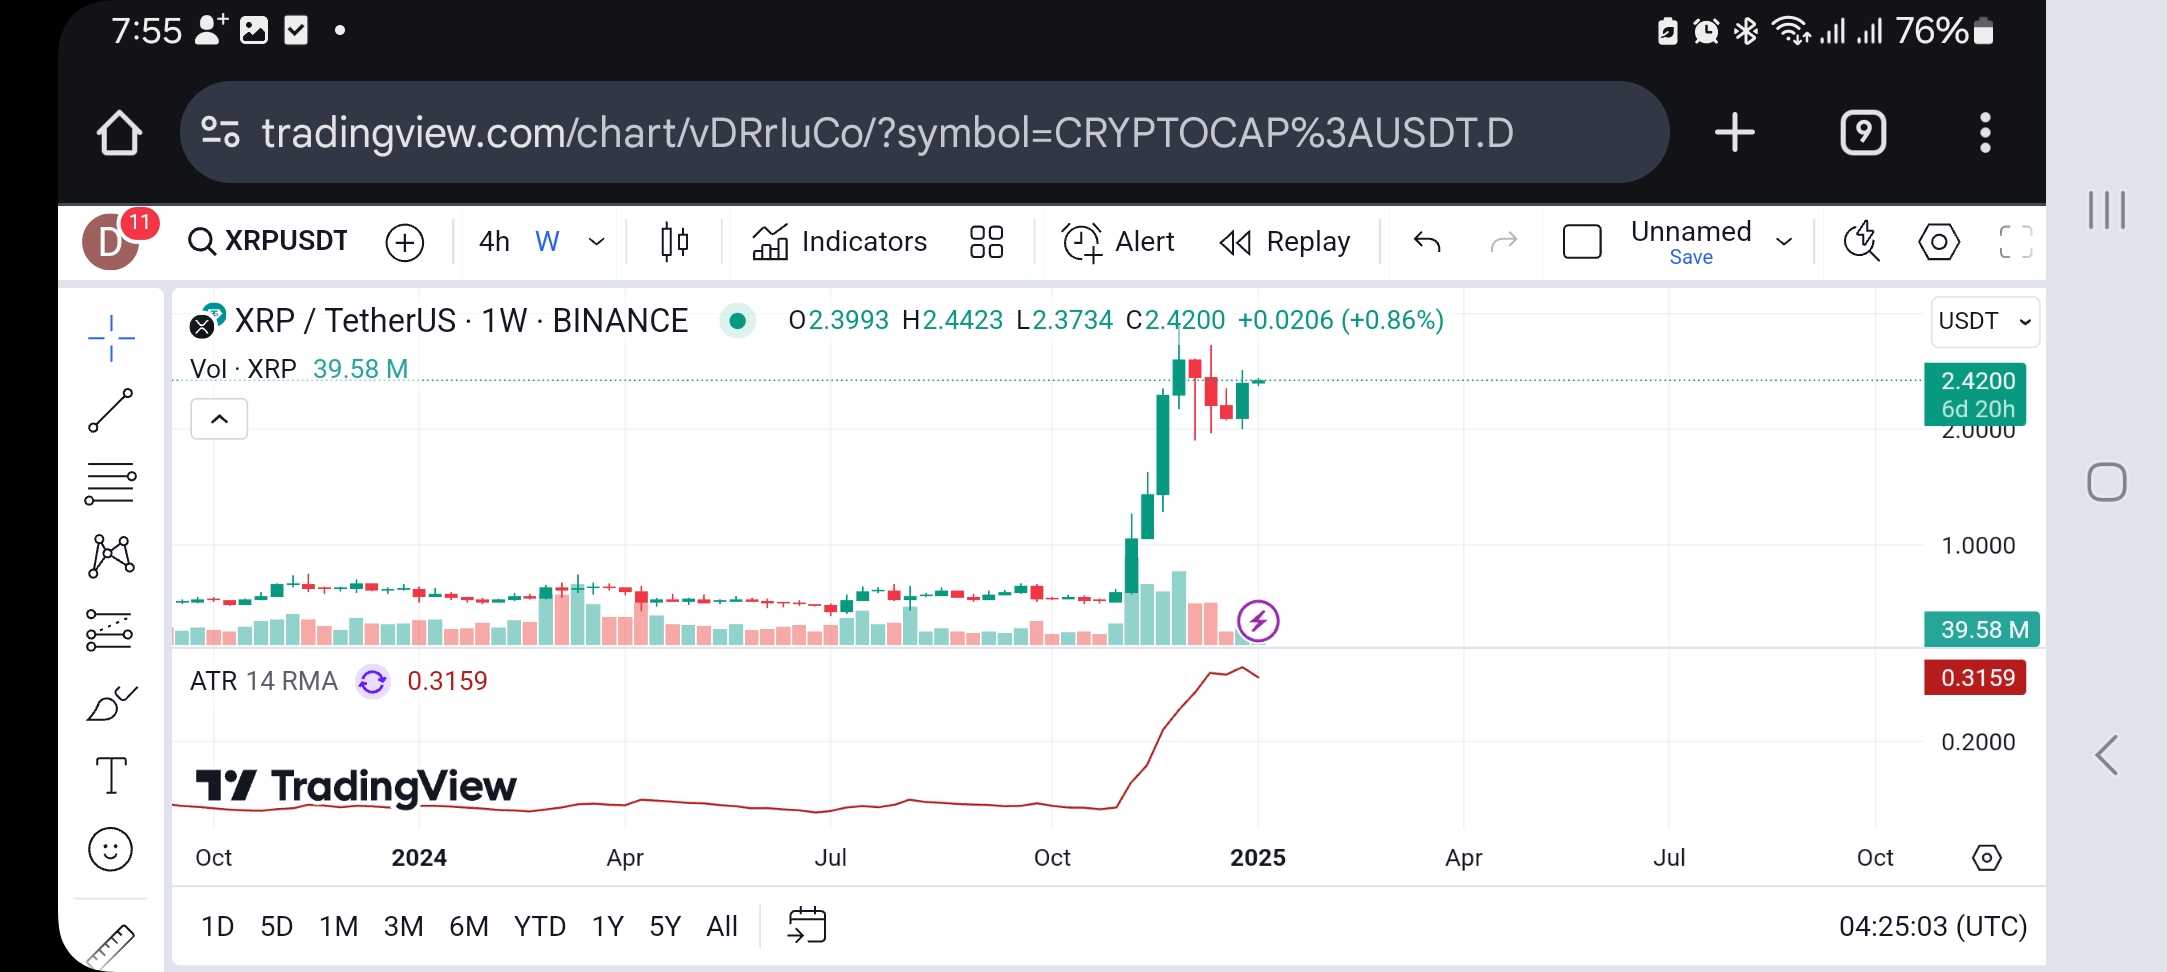Open forecasting and measurement tools
Viewport: 2167px width, 972px height.
[110, 630]
